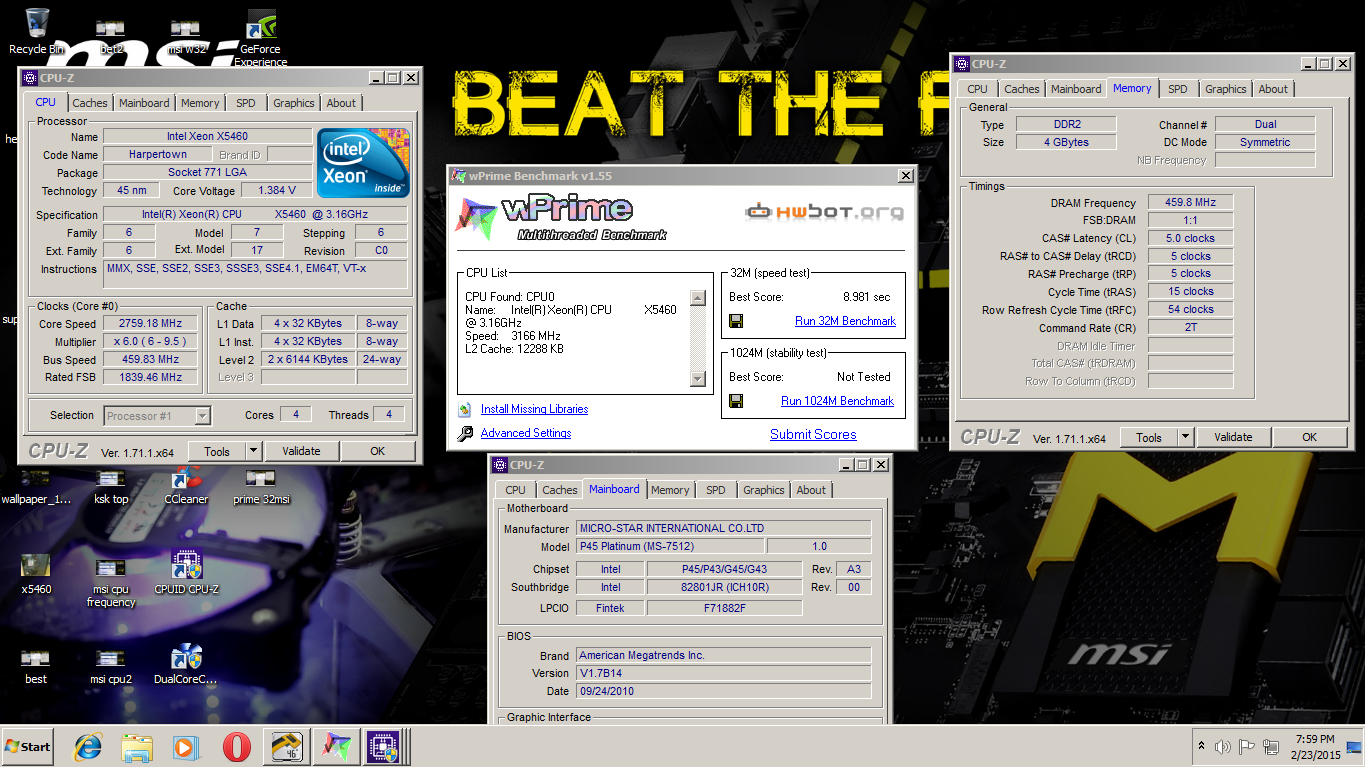Open the Recycle Bin desktop icon
The height and width of the screenshot is (767, 1365).
point(37,31)
